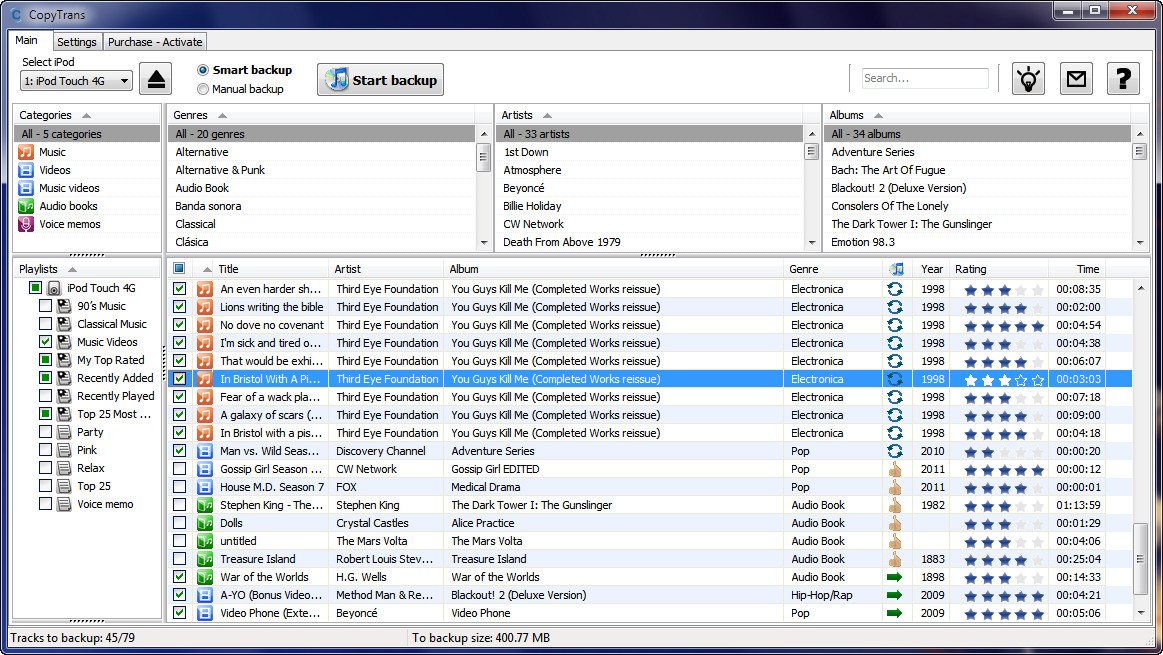Open the Select iPod dropdown
The width and height of the screenshot is (1163, 655).
click(76, 81)
